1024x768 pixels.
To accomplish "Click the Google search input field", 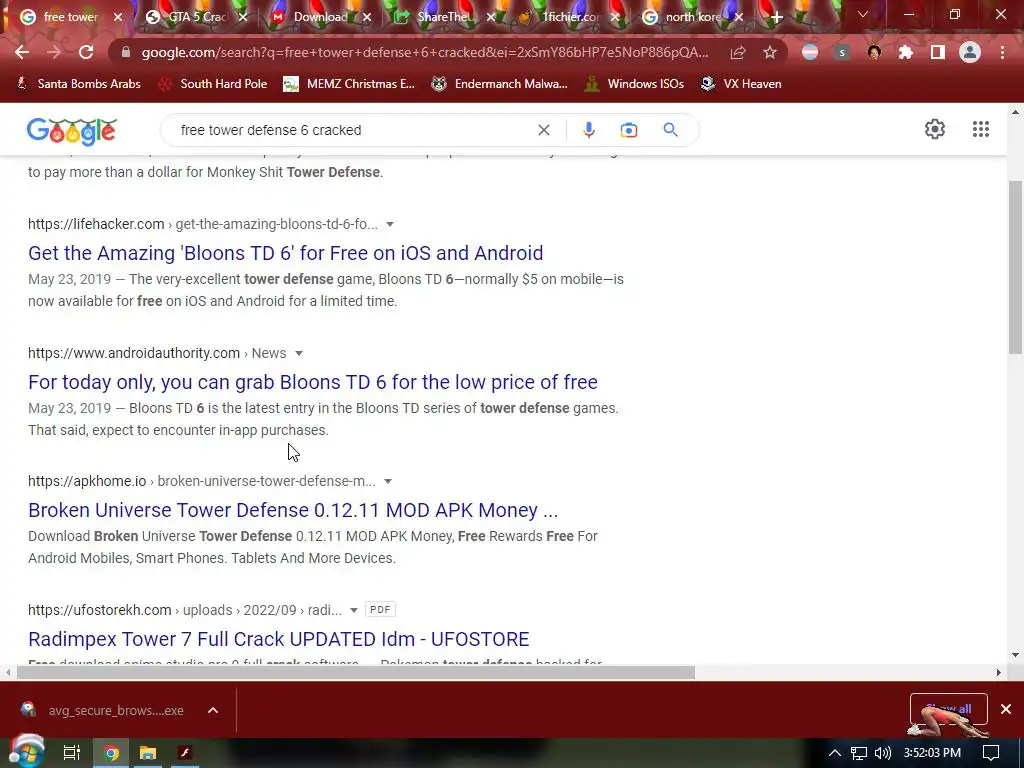I will 353,130.
